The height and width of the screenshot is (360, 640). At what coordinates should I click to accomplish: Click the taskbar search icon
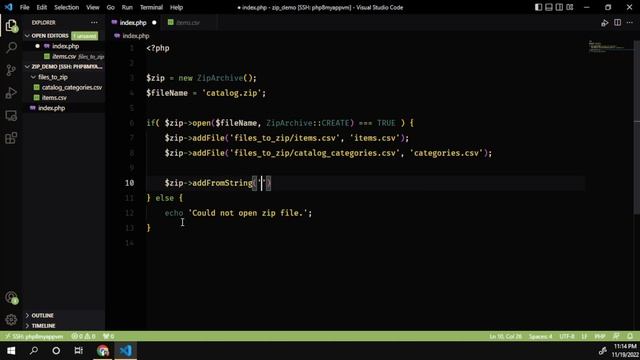coord(34,351)
